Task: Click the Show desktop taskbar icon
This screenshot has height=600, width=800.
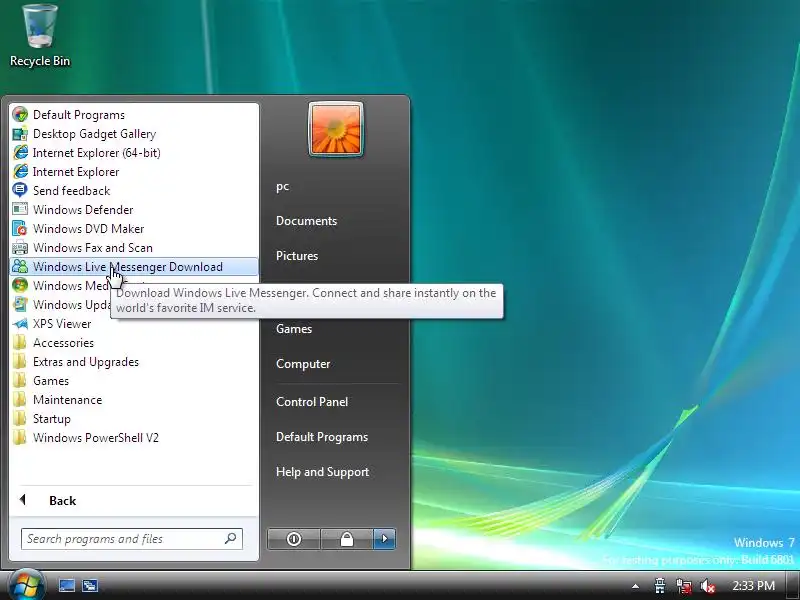Action: pyautogui.click(x=67, y=585)
